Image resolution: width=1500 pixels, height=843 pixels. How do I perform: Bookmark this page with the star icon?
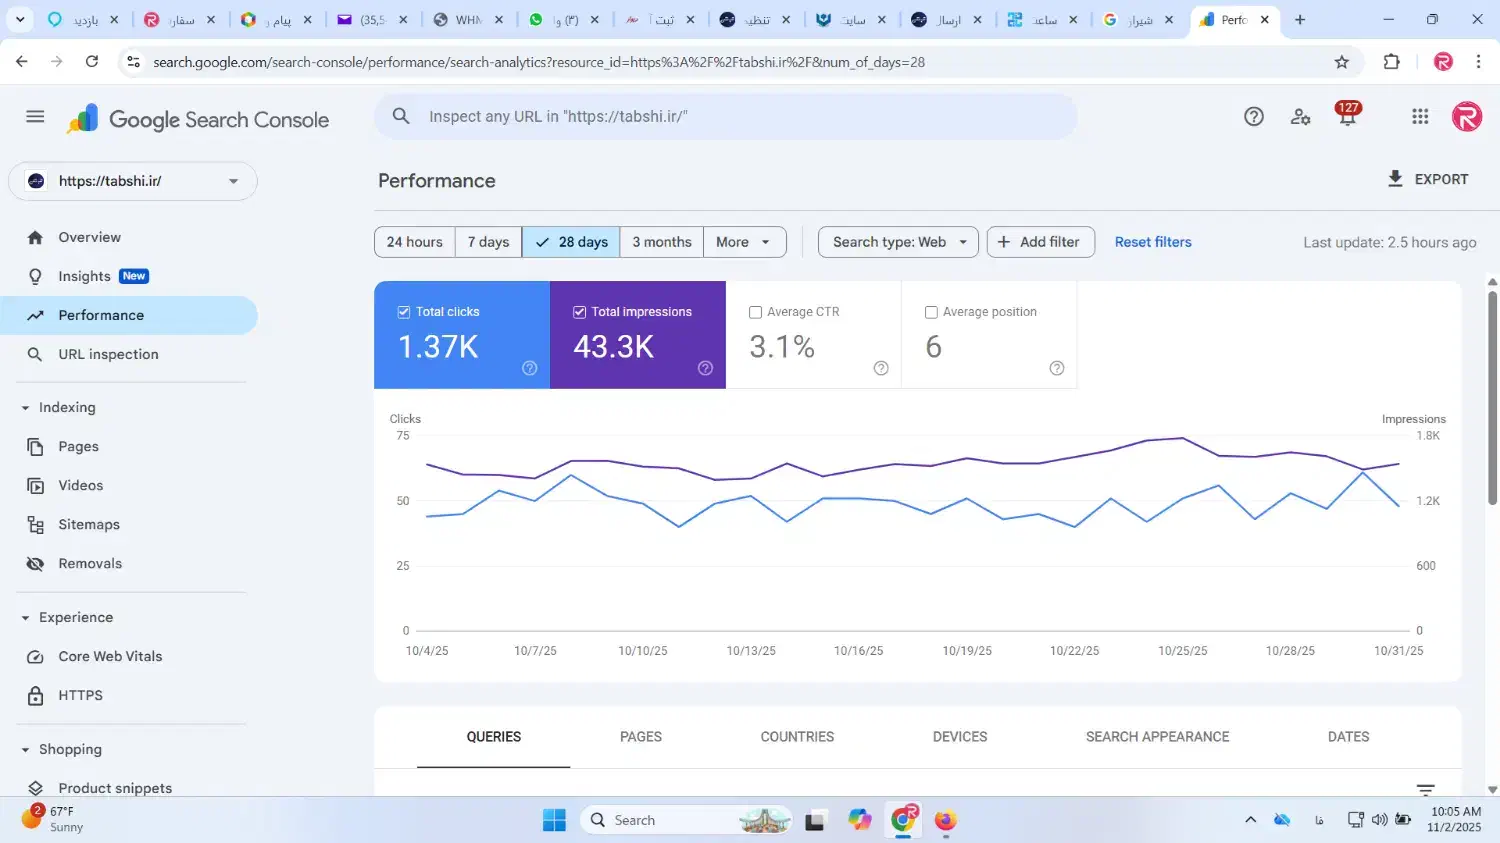(x=1342, y=62)
